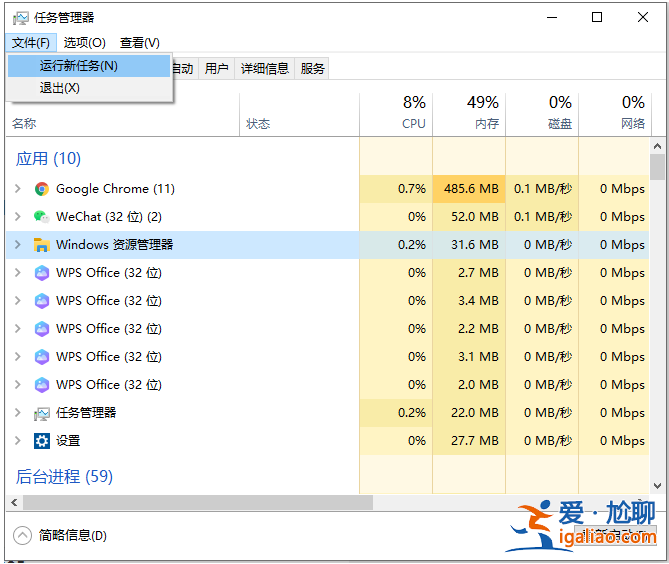The width and height of the screenshot is (669, 564).
Task: Click the WPS Office icon with 2.0 MB memory
Action: (x=41, y=385)
